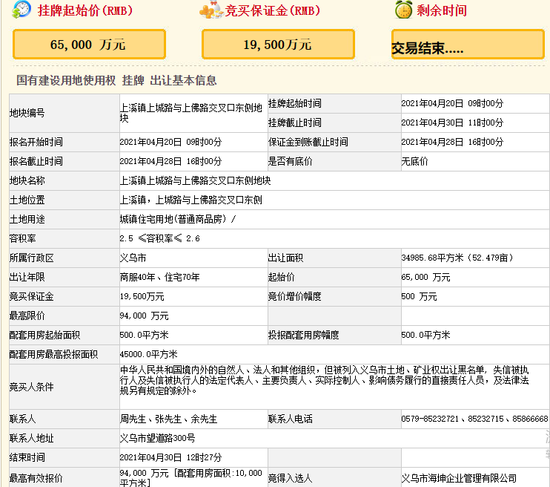This screenshot has height=487, width=550.
Task: Click the clock-money icon beside 挂牌起始价
Action: [21, 9]
